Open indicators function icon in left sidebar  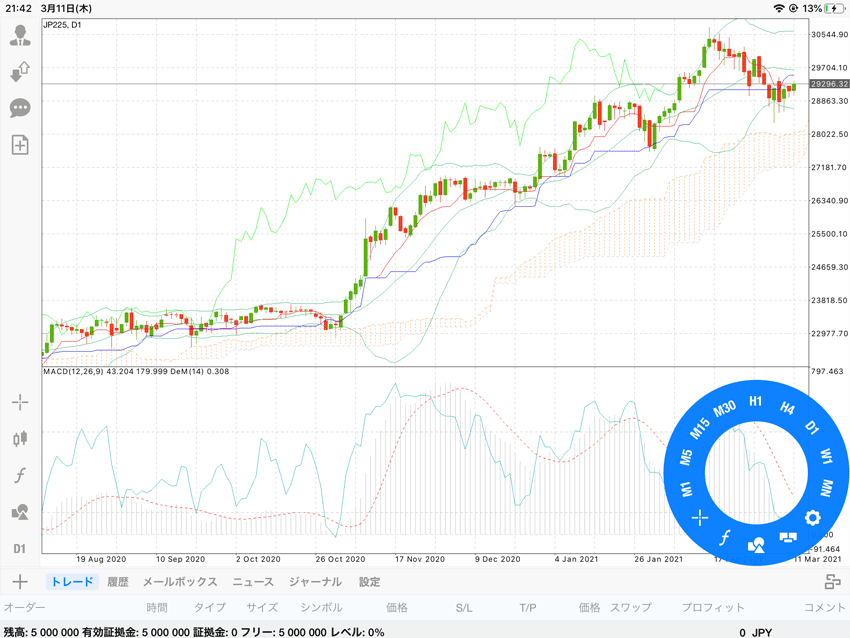20,475
